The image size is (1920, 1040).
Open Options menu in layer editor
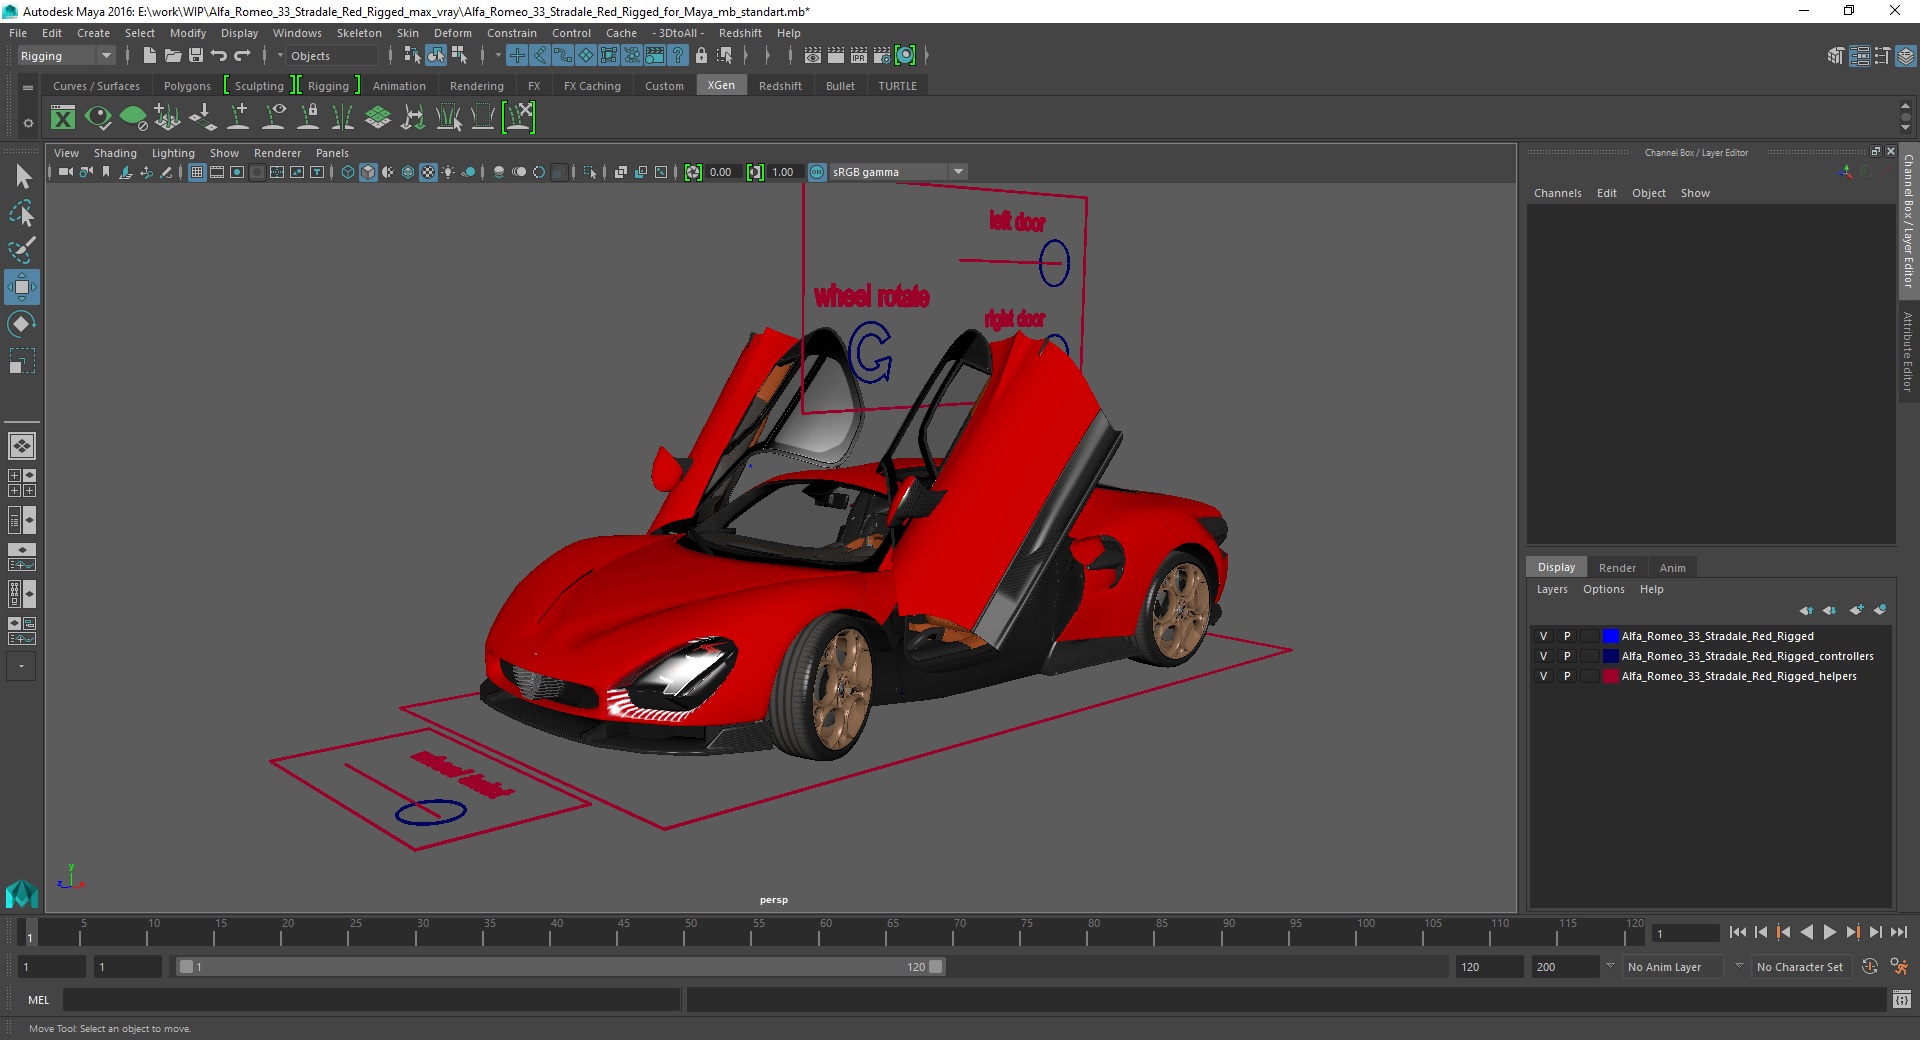(1603, 589)
